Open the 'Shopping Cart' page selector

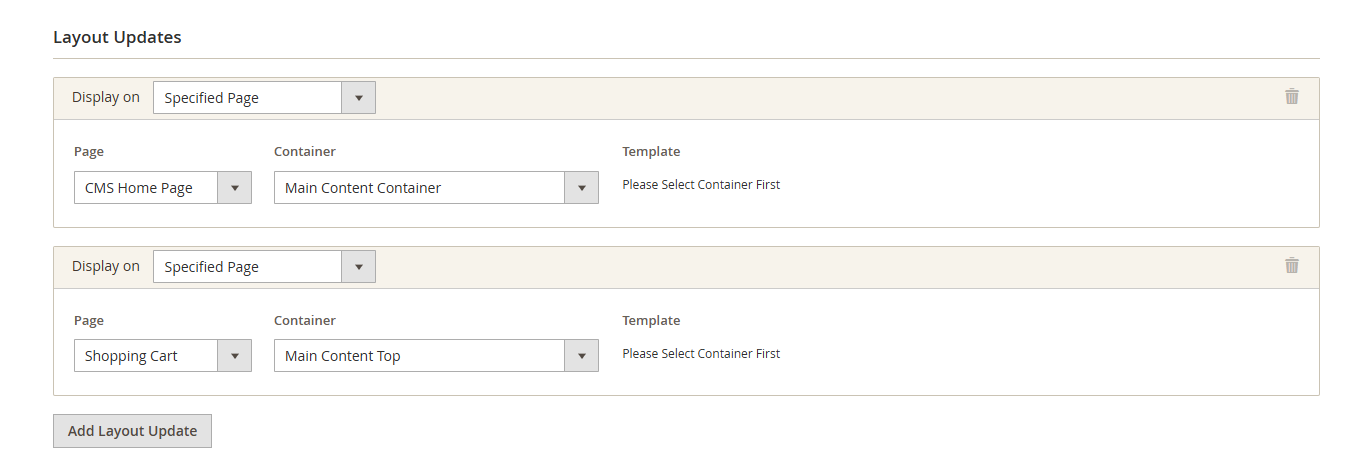163,356
